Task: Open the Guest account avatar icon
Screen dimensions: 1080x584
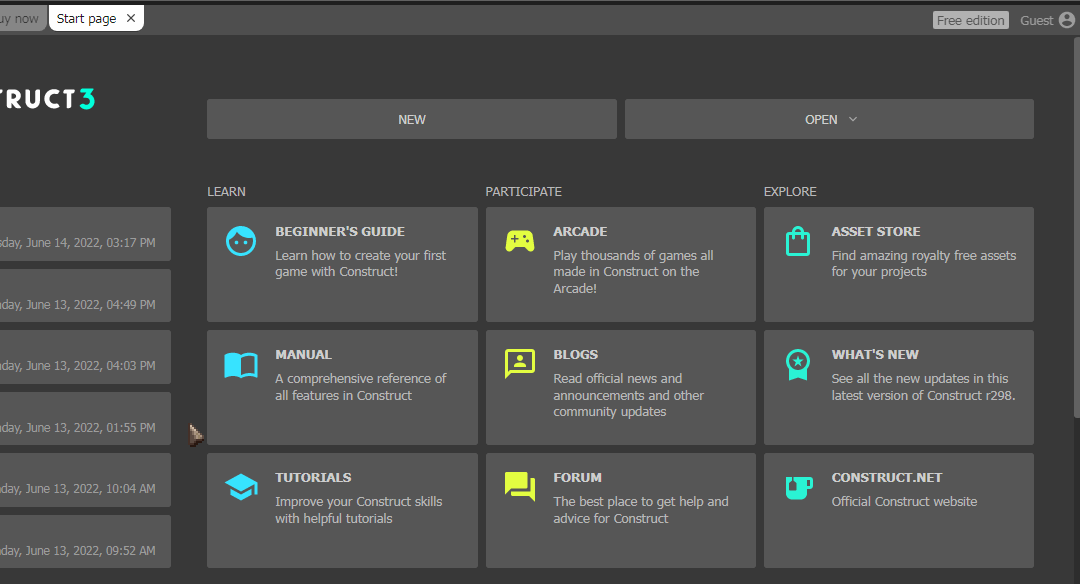Action: tap(1066, 20)
